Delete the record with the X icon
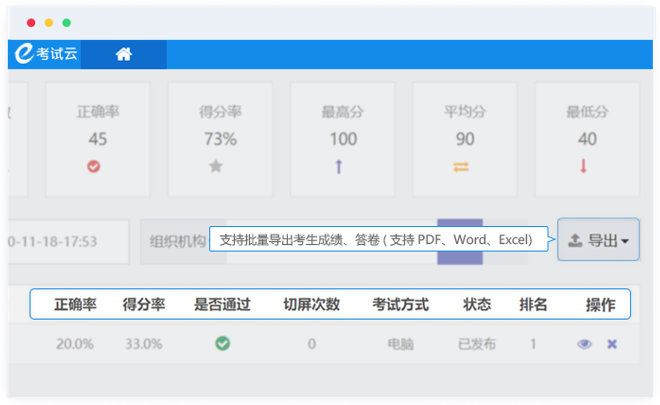The height and width of the screenshot is (405, 660). pos(612,344)
